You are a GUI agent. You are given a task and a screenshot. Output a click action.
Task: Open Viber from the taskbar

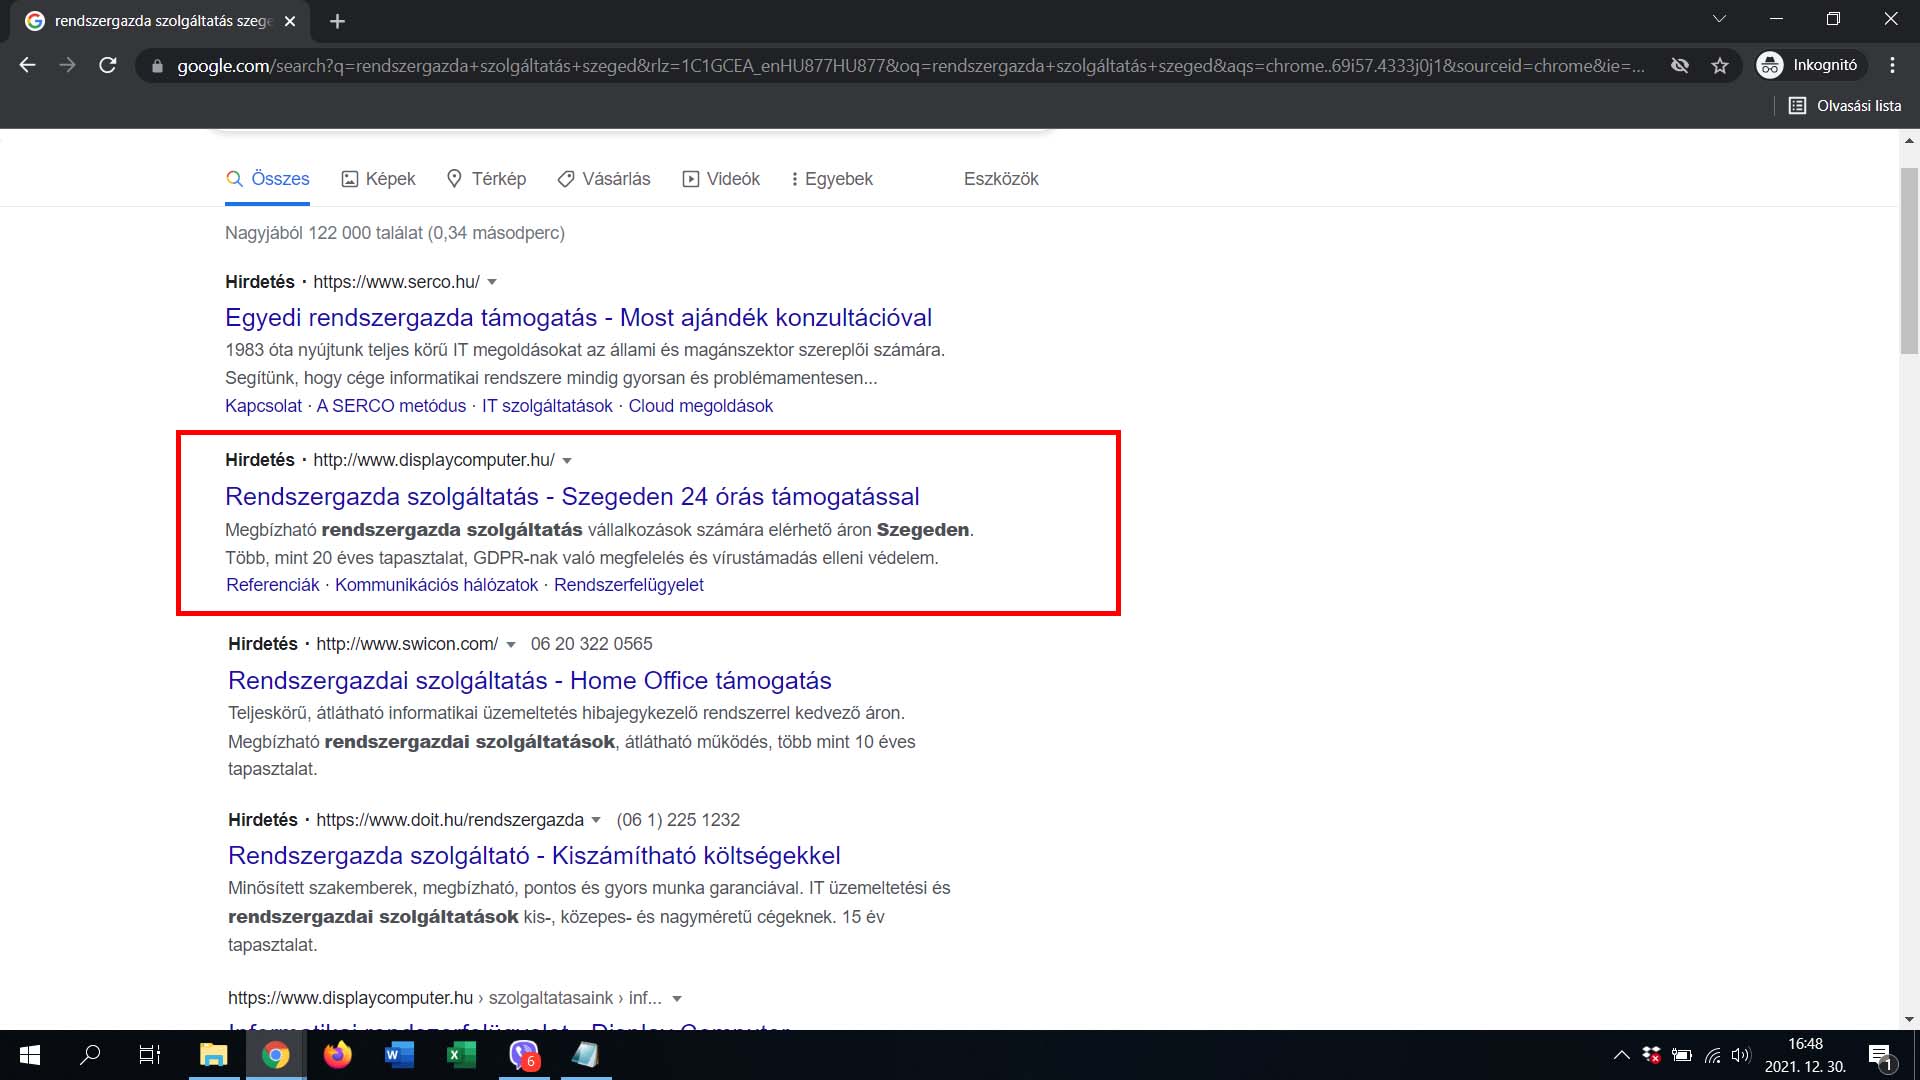coord(524,1055)
